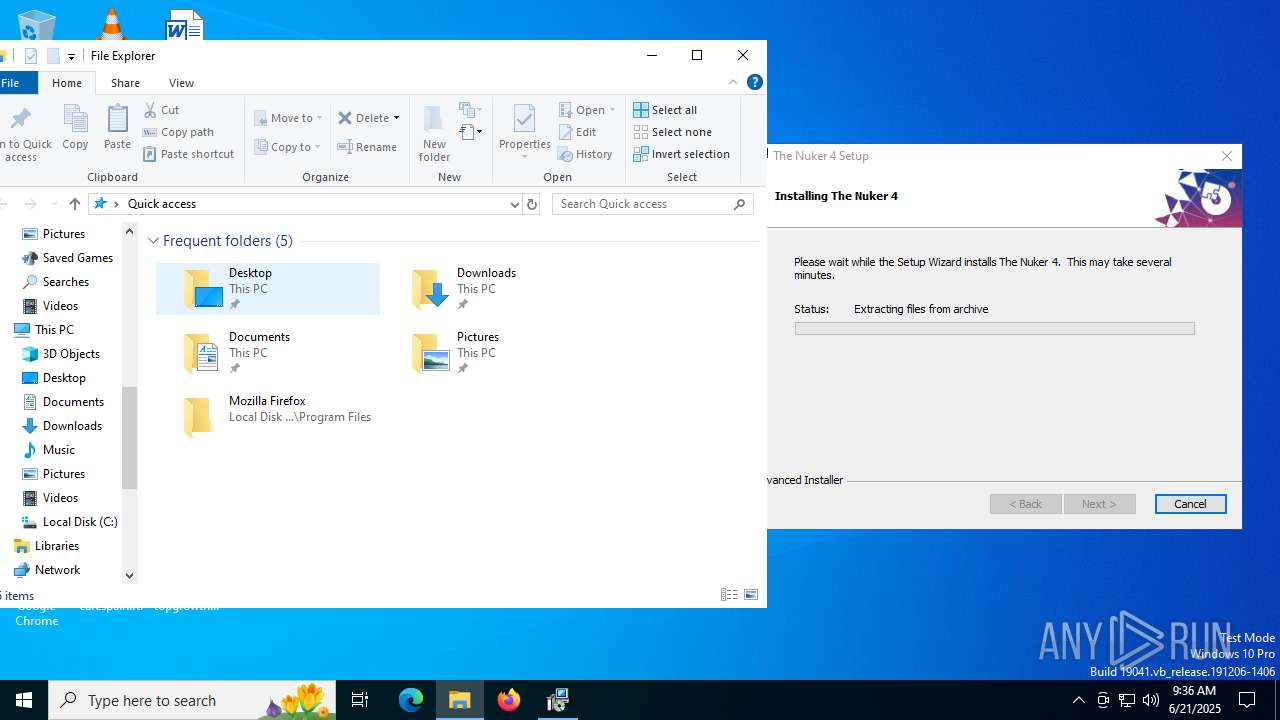Click Select all in Select group
The height and width of the screenshot is (720, 1280).
[665, 110]
